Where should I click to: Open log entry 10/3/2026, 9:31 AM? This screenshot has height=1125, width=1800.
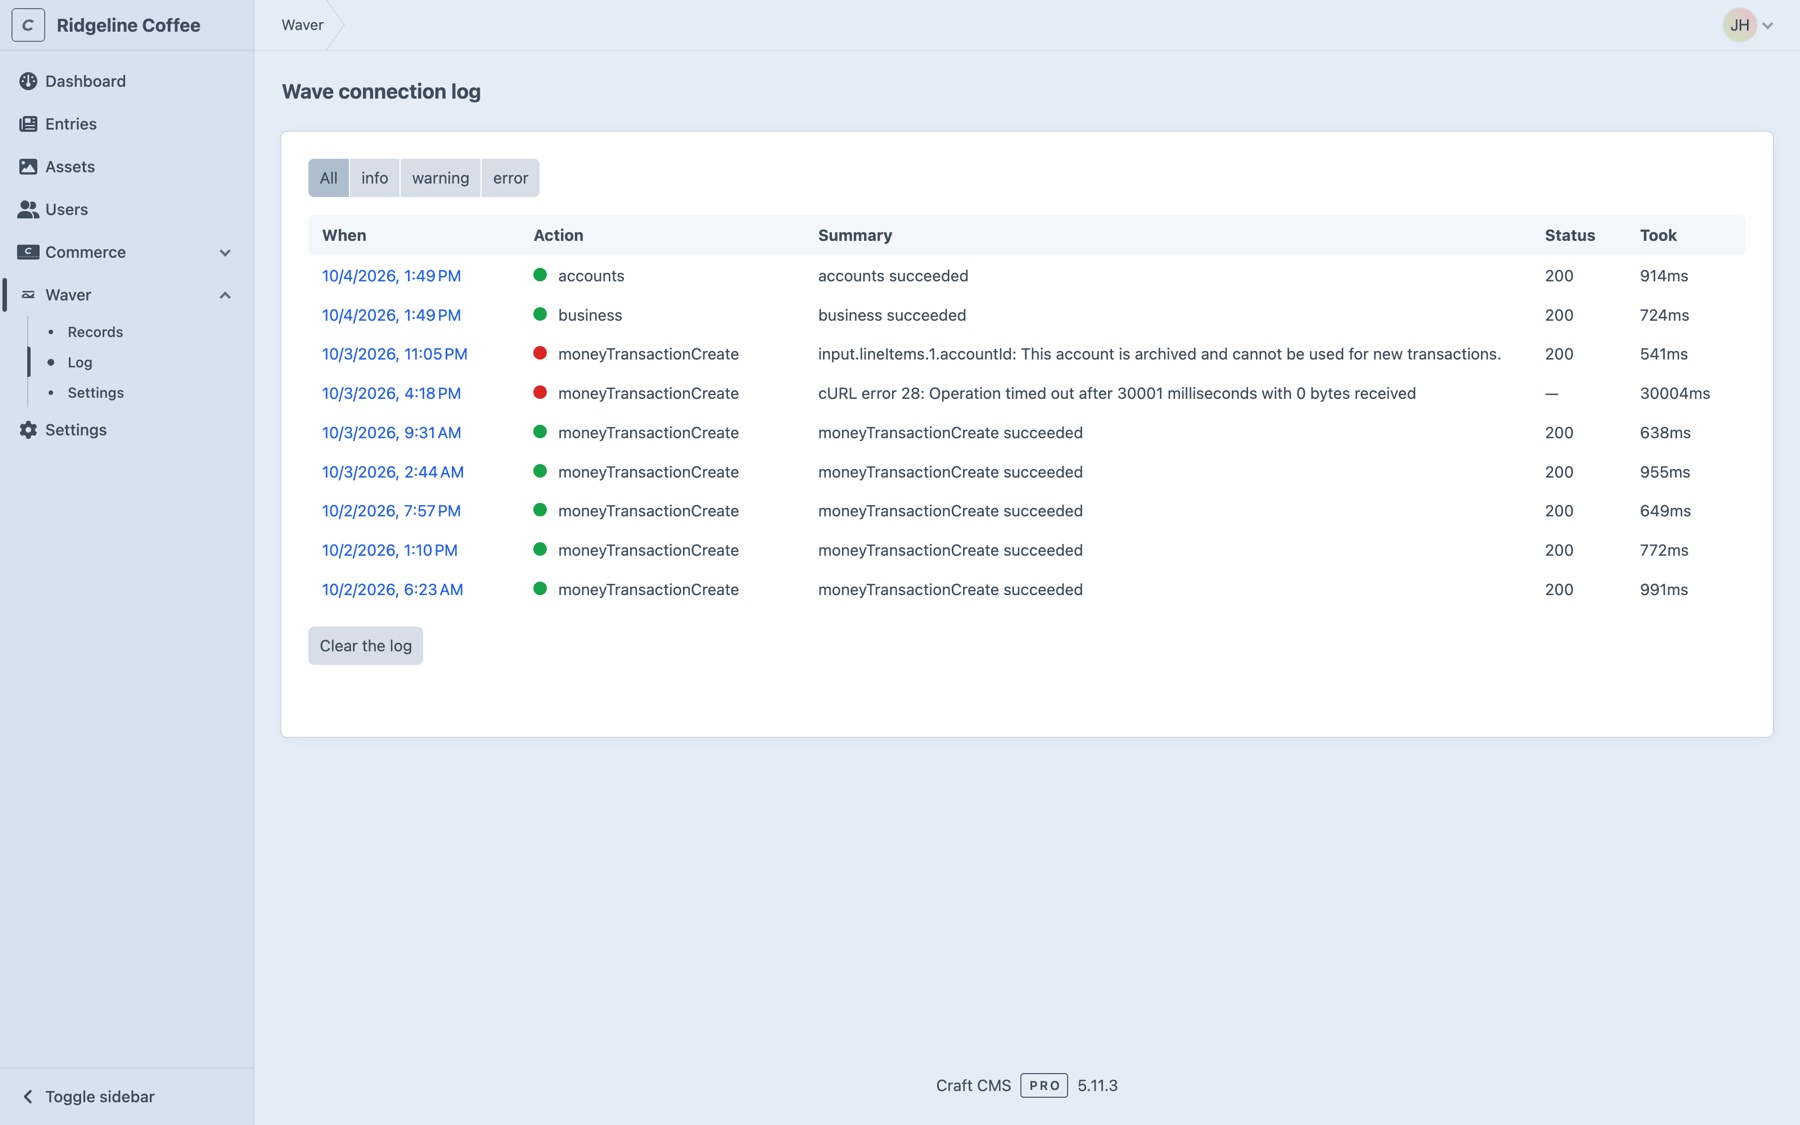click(391, 433)
